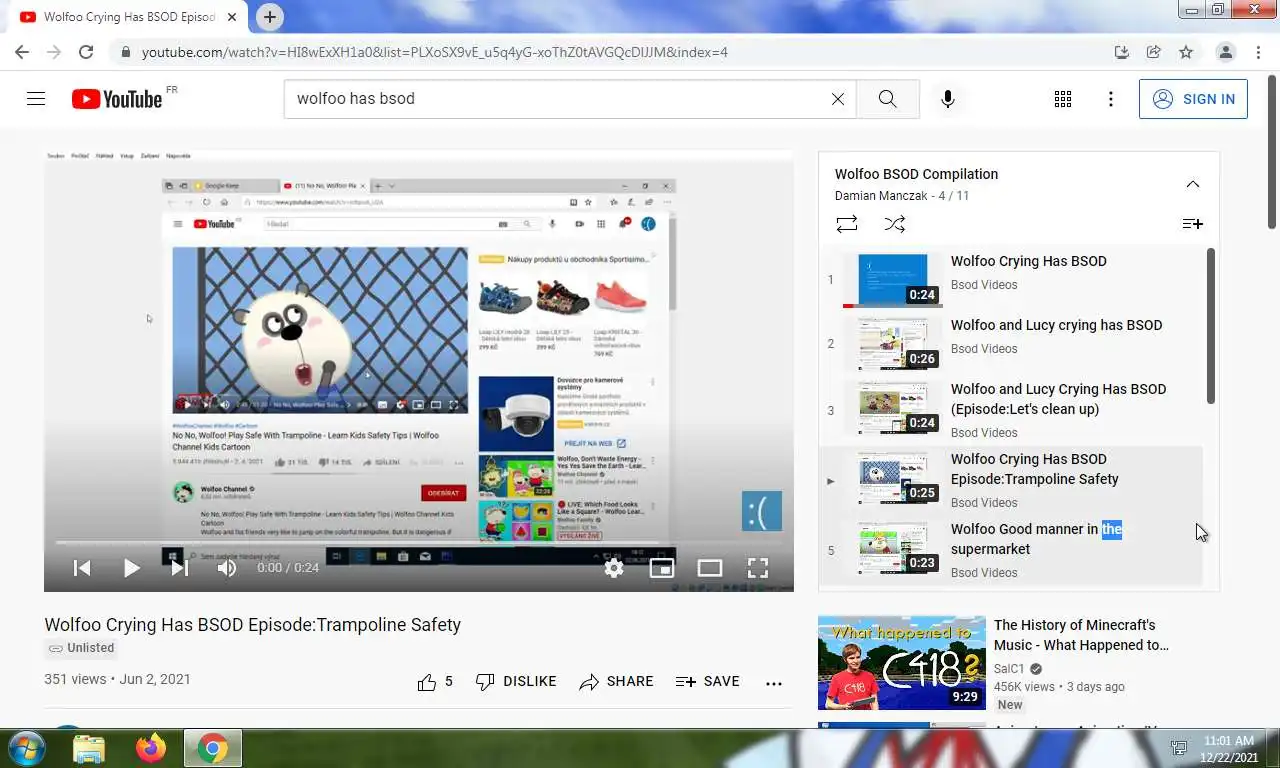The width and height of the screenshot is (1280, 768).
Task: Click the main page scrollbar
Action: pos(1272,150)
